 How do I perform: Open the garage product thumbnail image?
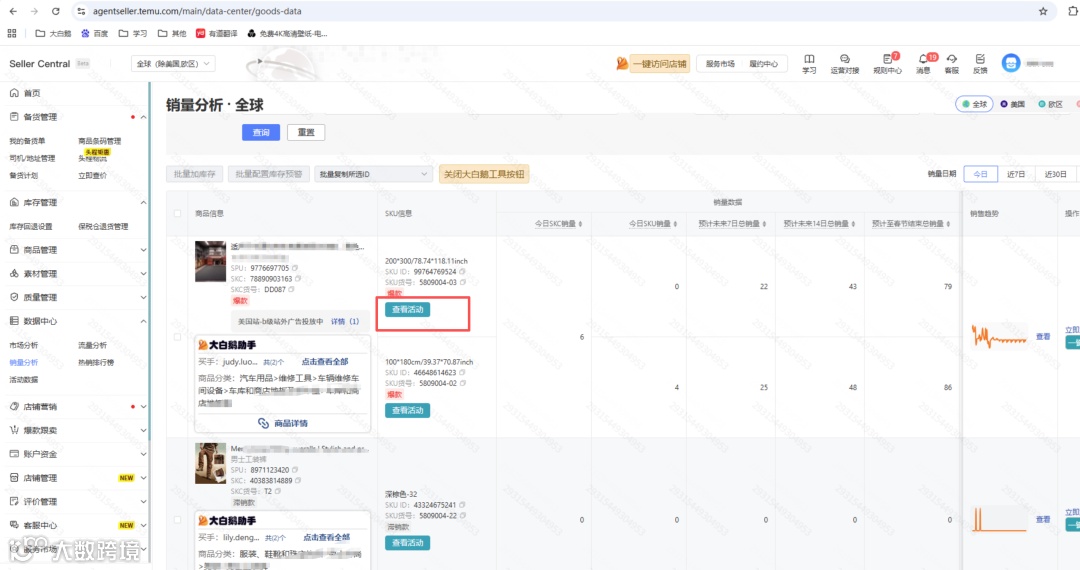(210, 261)
